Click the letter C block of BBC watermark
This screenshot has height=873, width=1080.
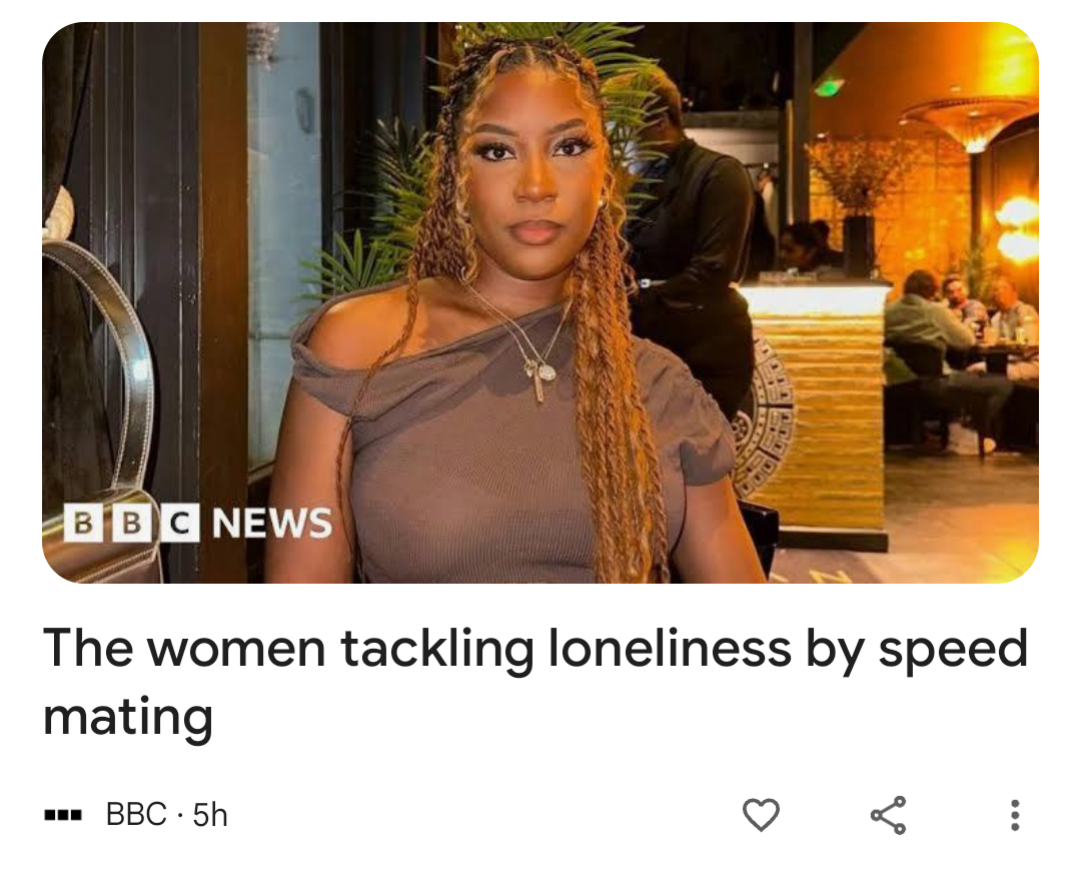click(178, 523)
